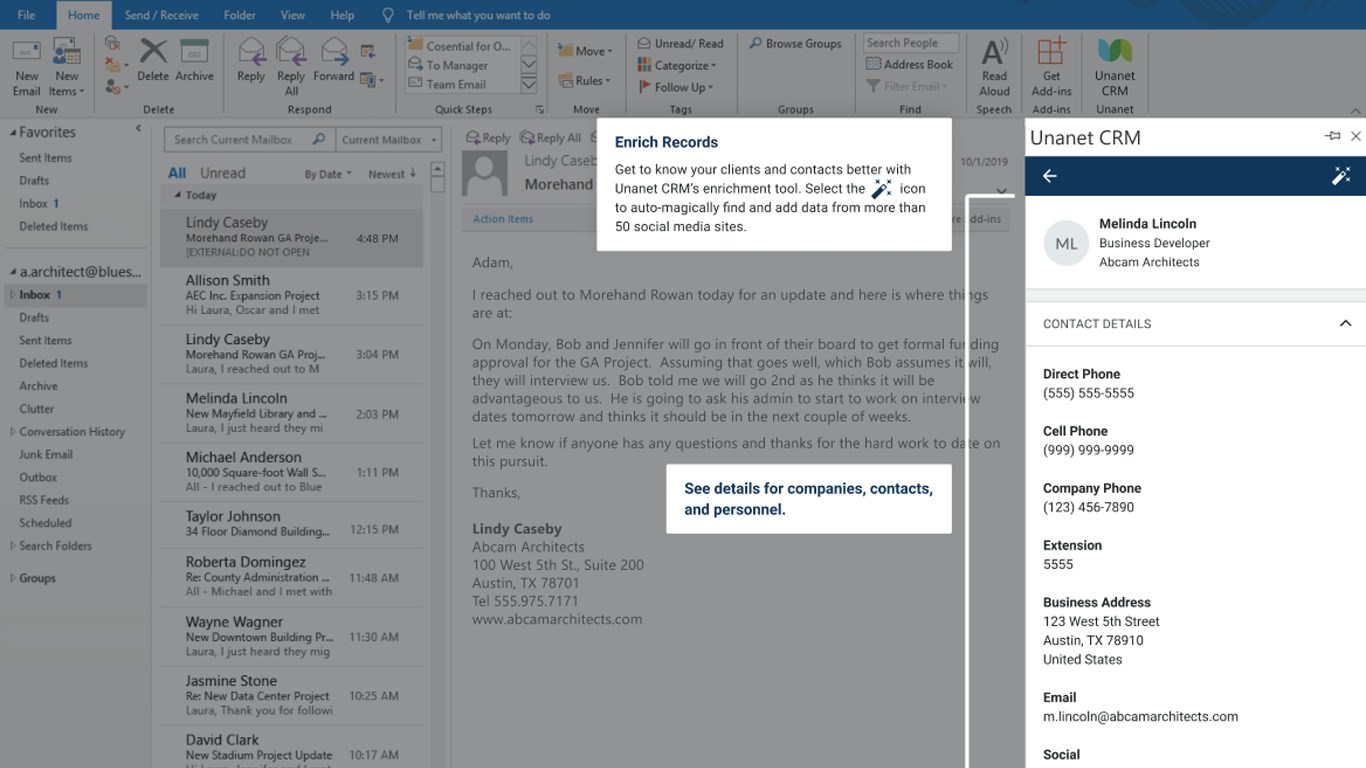
Task: Select the To Manager quick step
Action: [463, 65]
